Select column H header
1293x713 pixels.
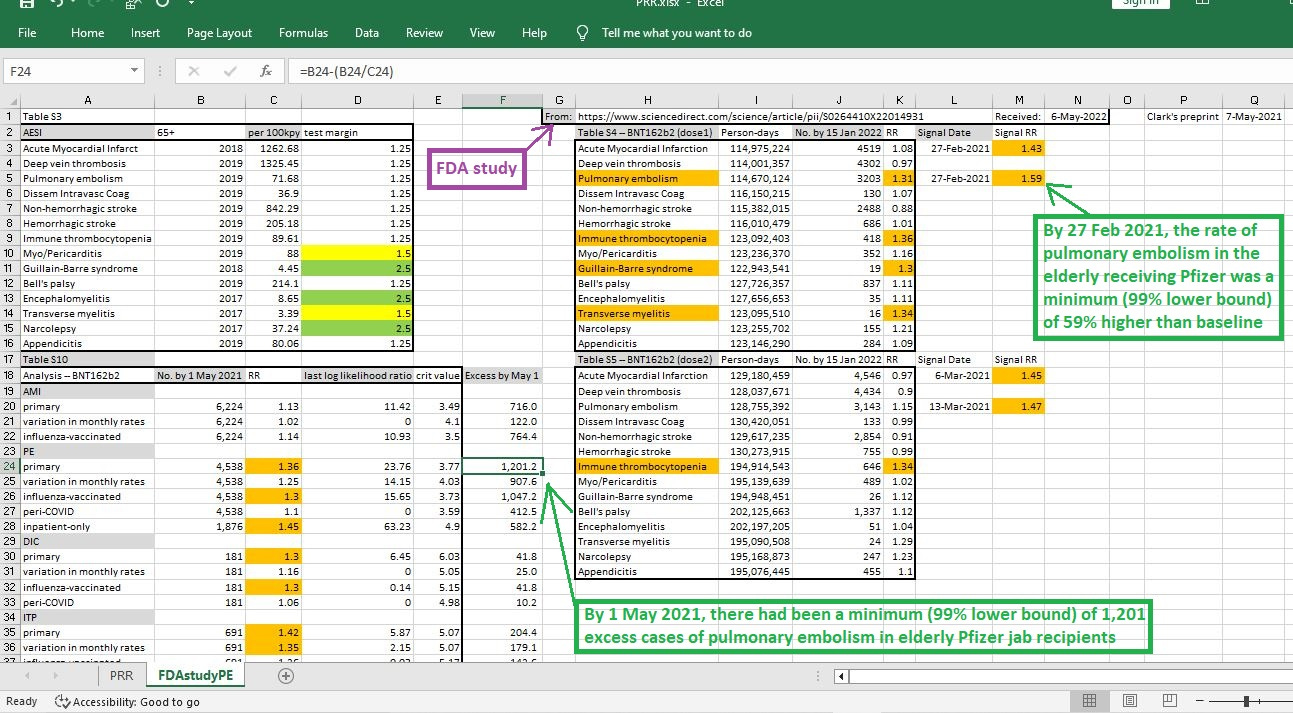click(x=648, y=100)
